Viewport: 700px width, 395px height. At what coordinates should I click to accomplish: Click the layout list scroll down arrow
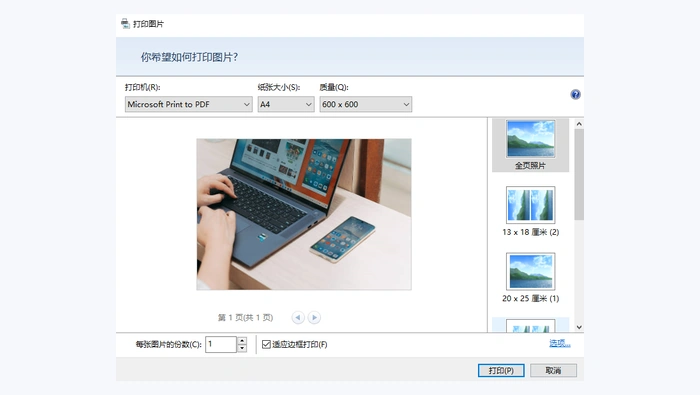click(x=579, y=327)
